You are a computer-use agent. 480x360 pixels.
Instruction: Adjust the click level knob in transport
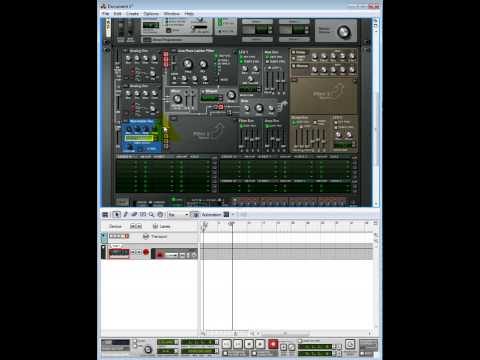(148, 349)
